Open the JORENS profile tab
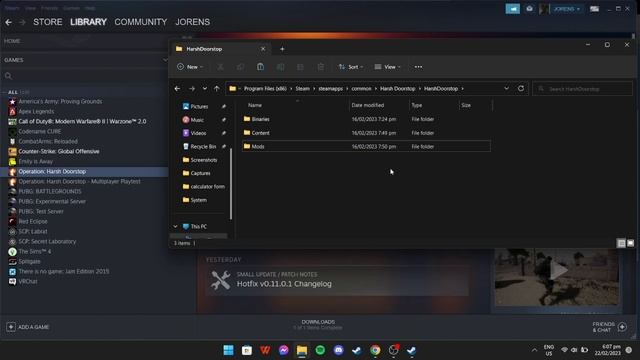Image resolution: width=640 pixels, height=360 pixels. click(x=193, y=22)
